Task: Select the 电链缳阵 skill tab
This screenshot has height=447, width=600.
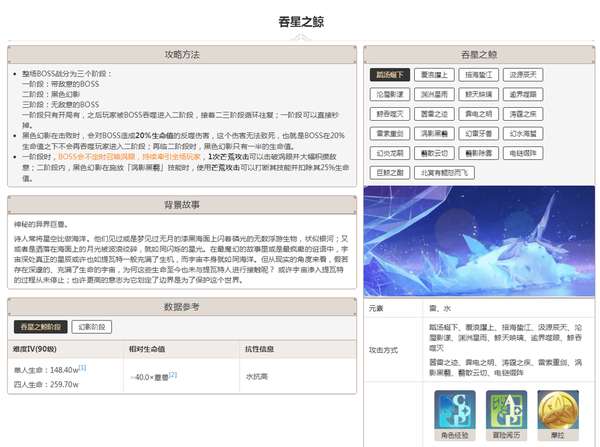Action: click(523, 153)
